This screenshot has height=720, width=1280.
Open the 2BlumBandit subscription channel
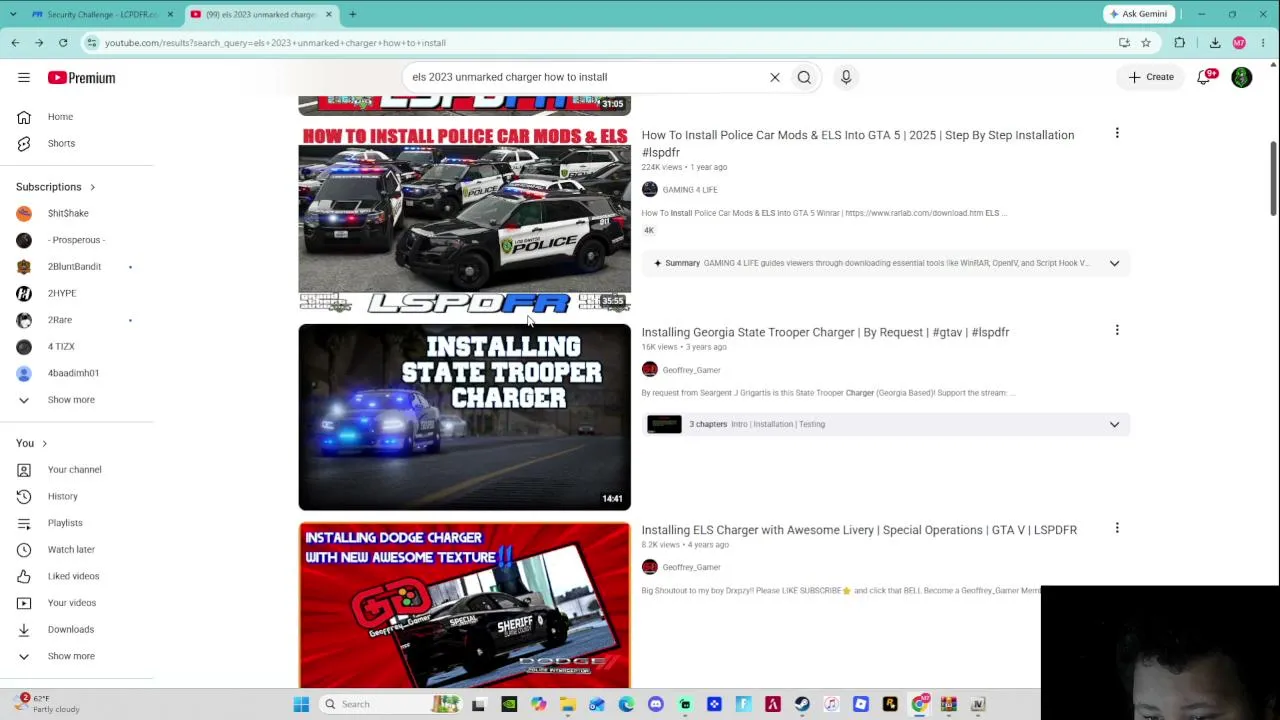(x=74, y=267)
